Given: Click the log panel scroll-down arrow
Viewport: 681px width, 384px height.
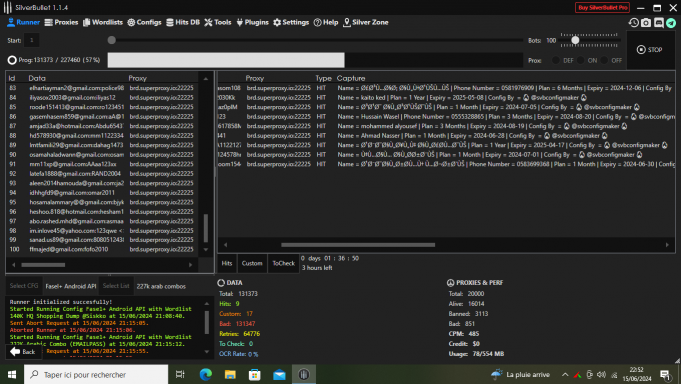Looking at the screenshot, I should [207, 352].
